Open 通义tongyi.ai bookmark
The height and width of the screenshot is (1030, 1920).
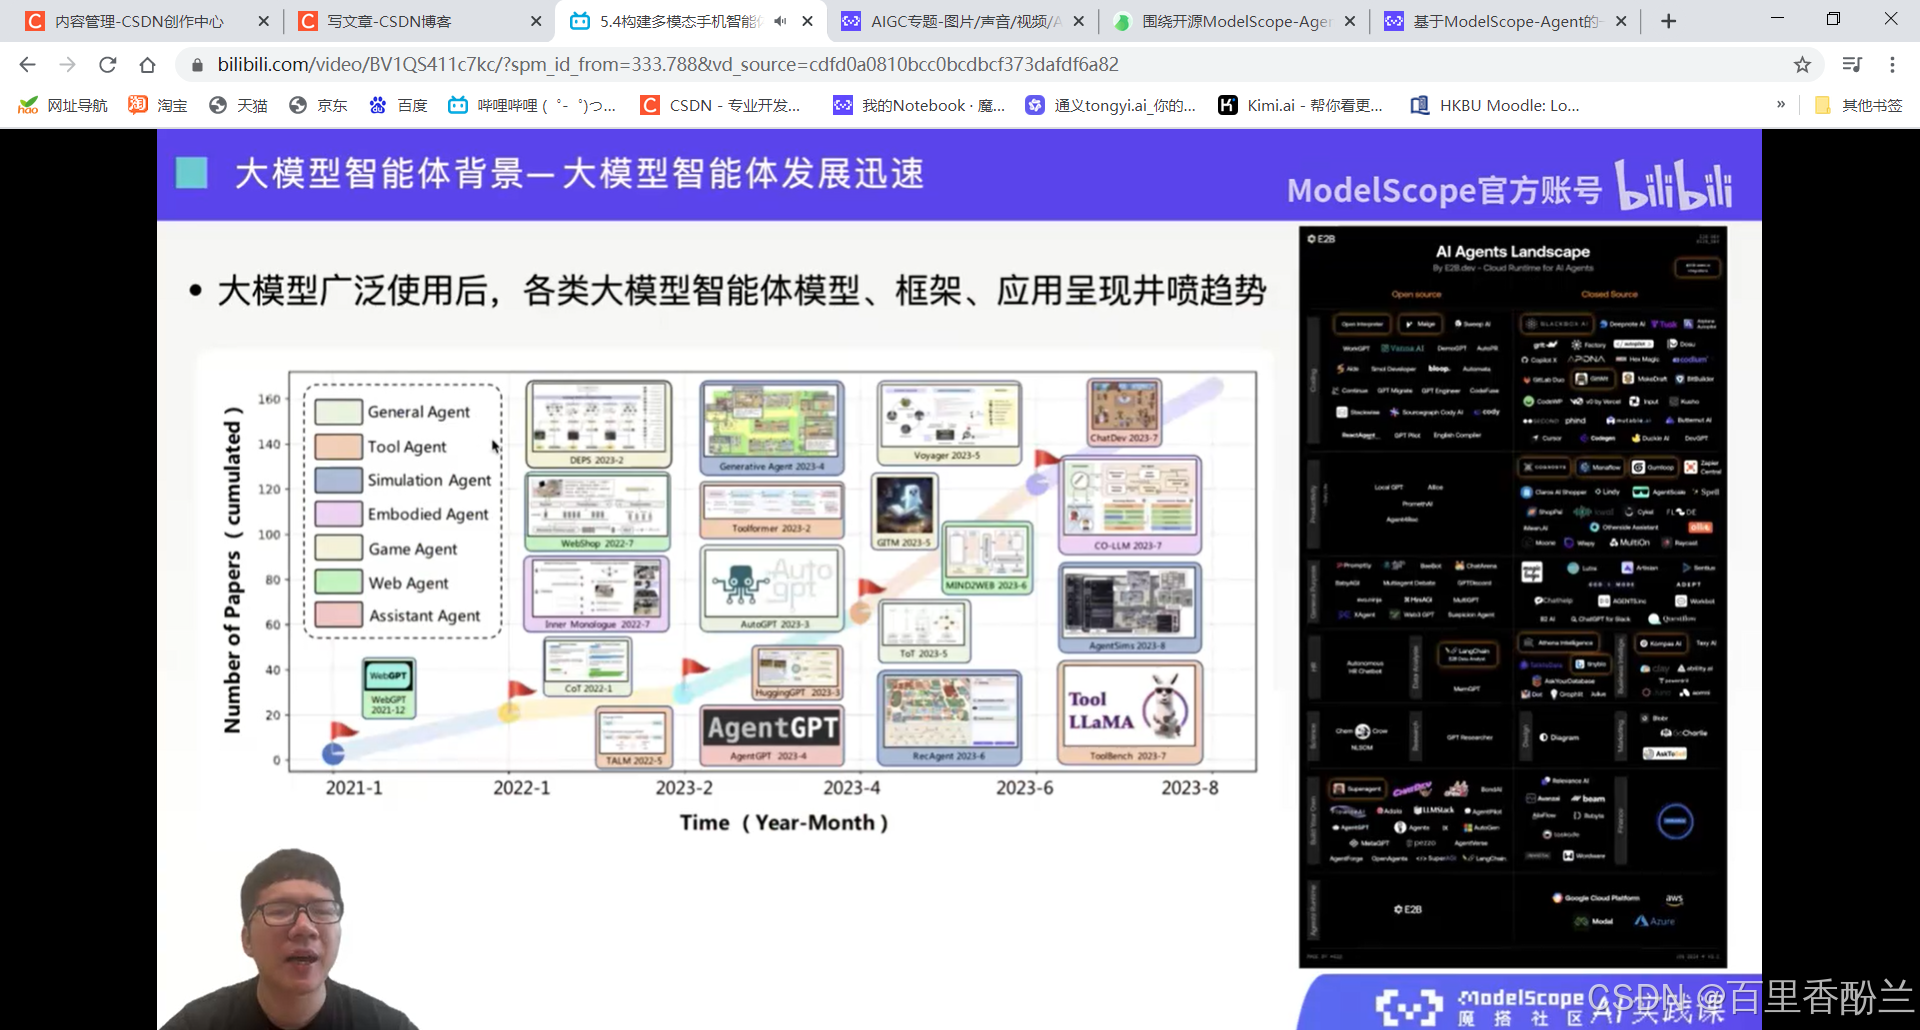pos(1111,105)
